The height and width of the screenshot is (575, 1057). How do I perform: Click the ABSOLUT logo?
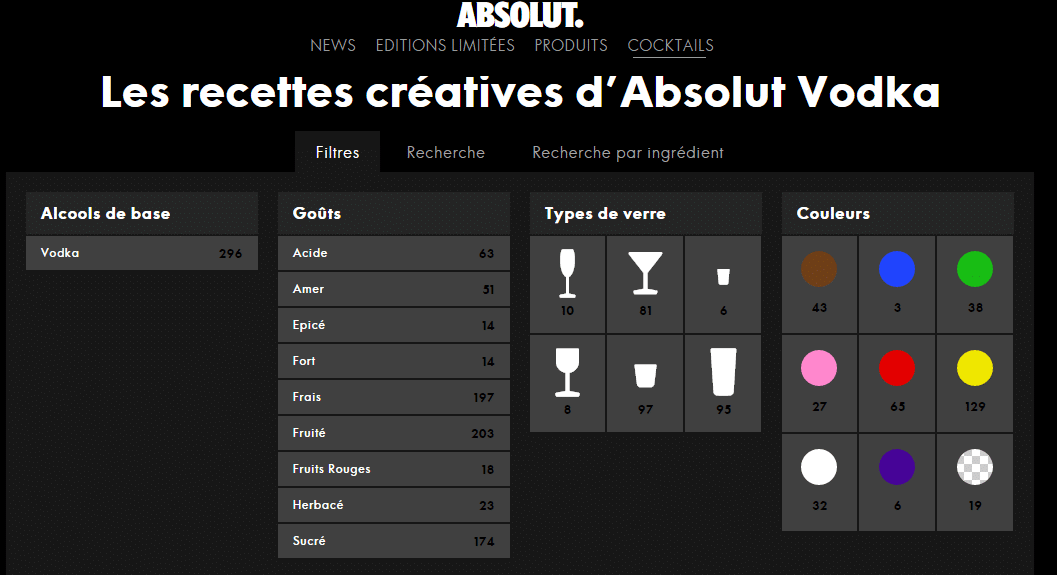(x=520, y=15)
